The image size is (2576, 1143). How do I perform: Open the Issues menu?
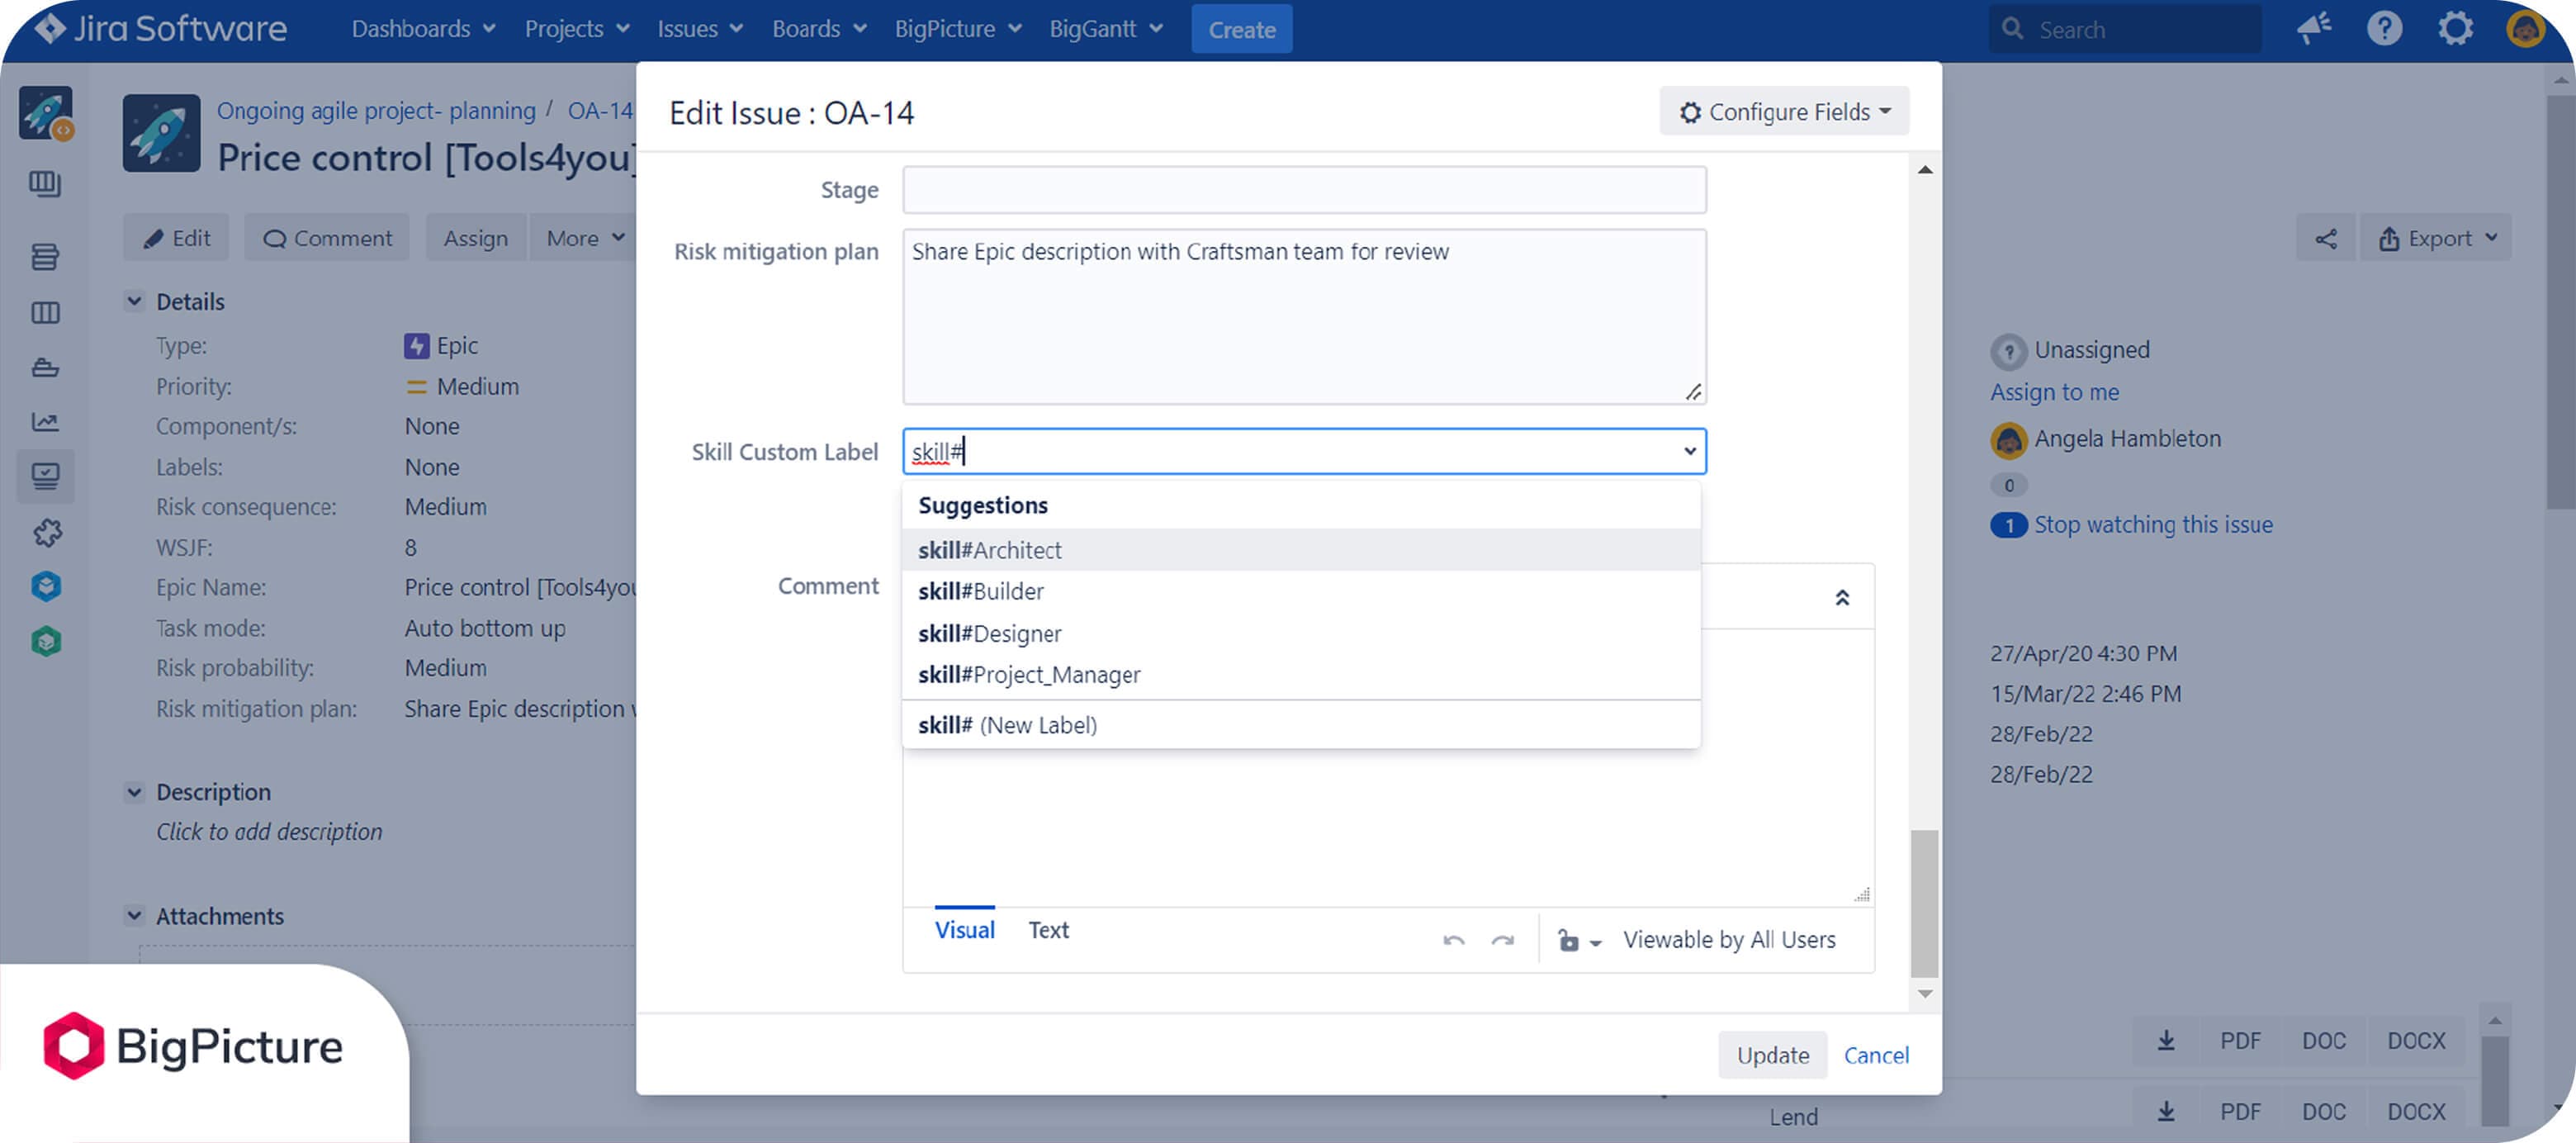[x=700, y=28]
